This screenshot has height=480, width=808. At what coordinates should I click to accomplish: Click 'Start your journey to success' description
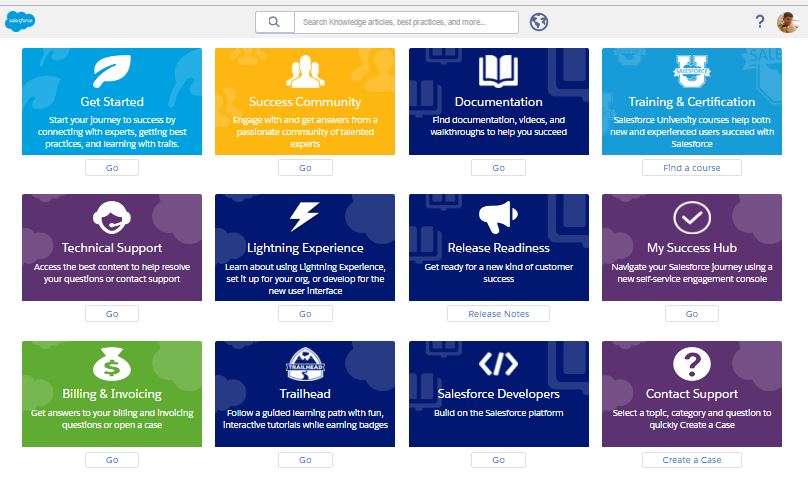[112, 131]
